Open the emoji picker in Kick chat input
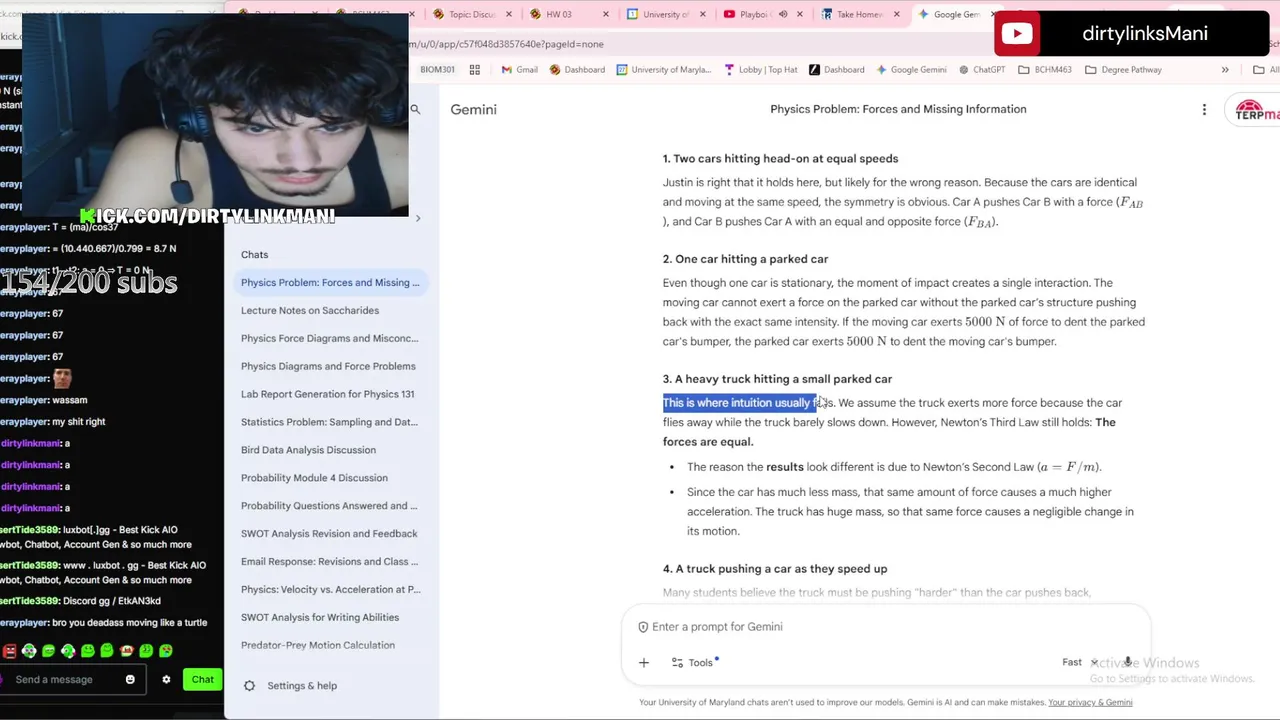The image size is (1280, 720). (x=130, y=679)
